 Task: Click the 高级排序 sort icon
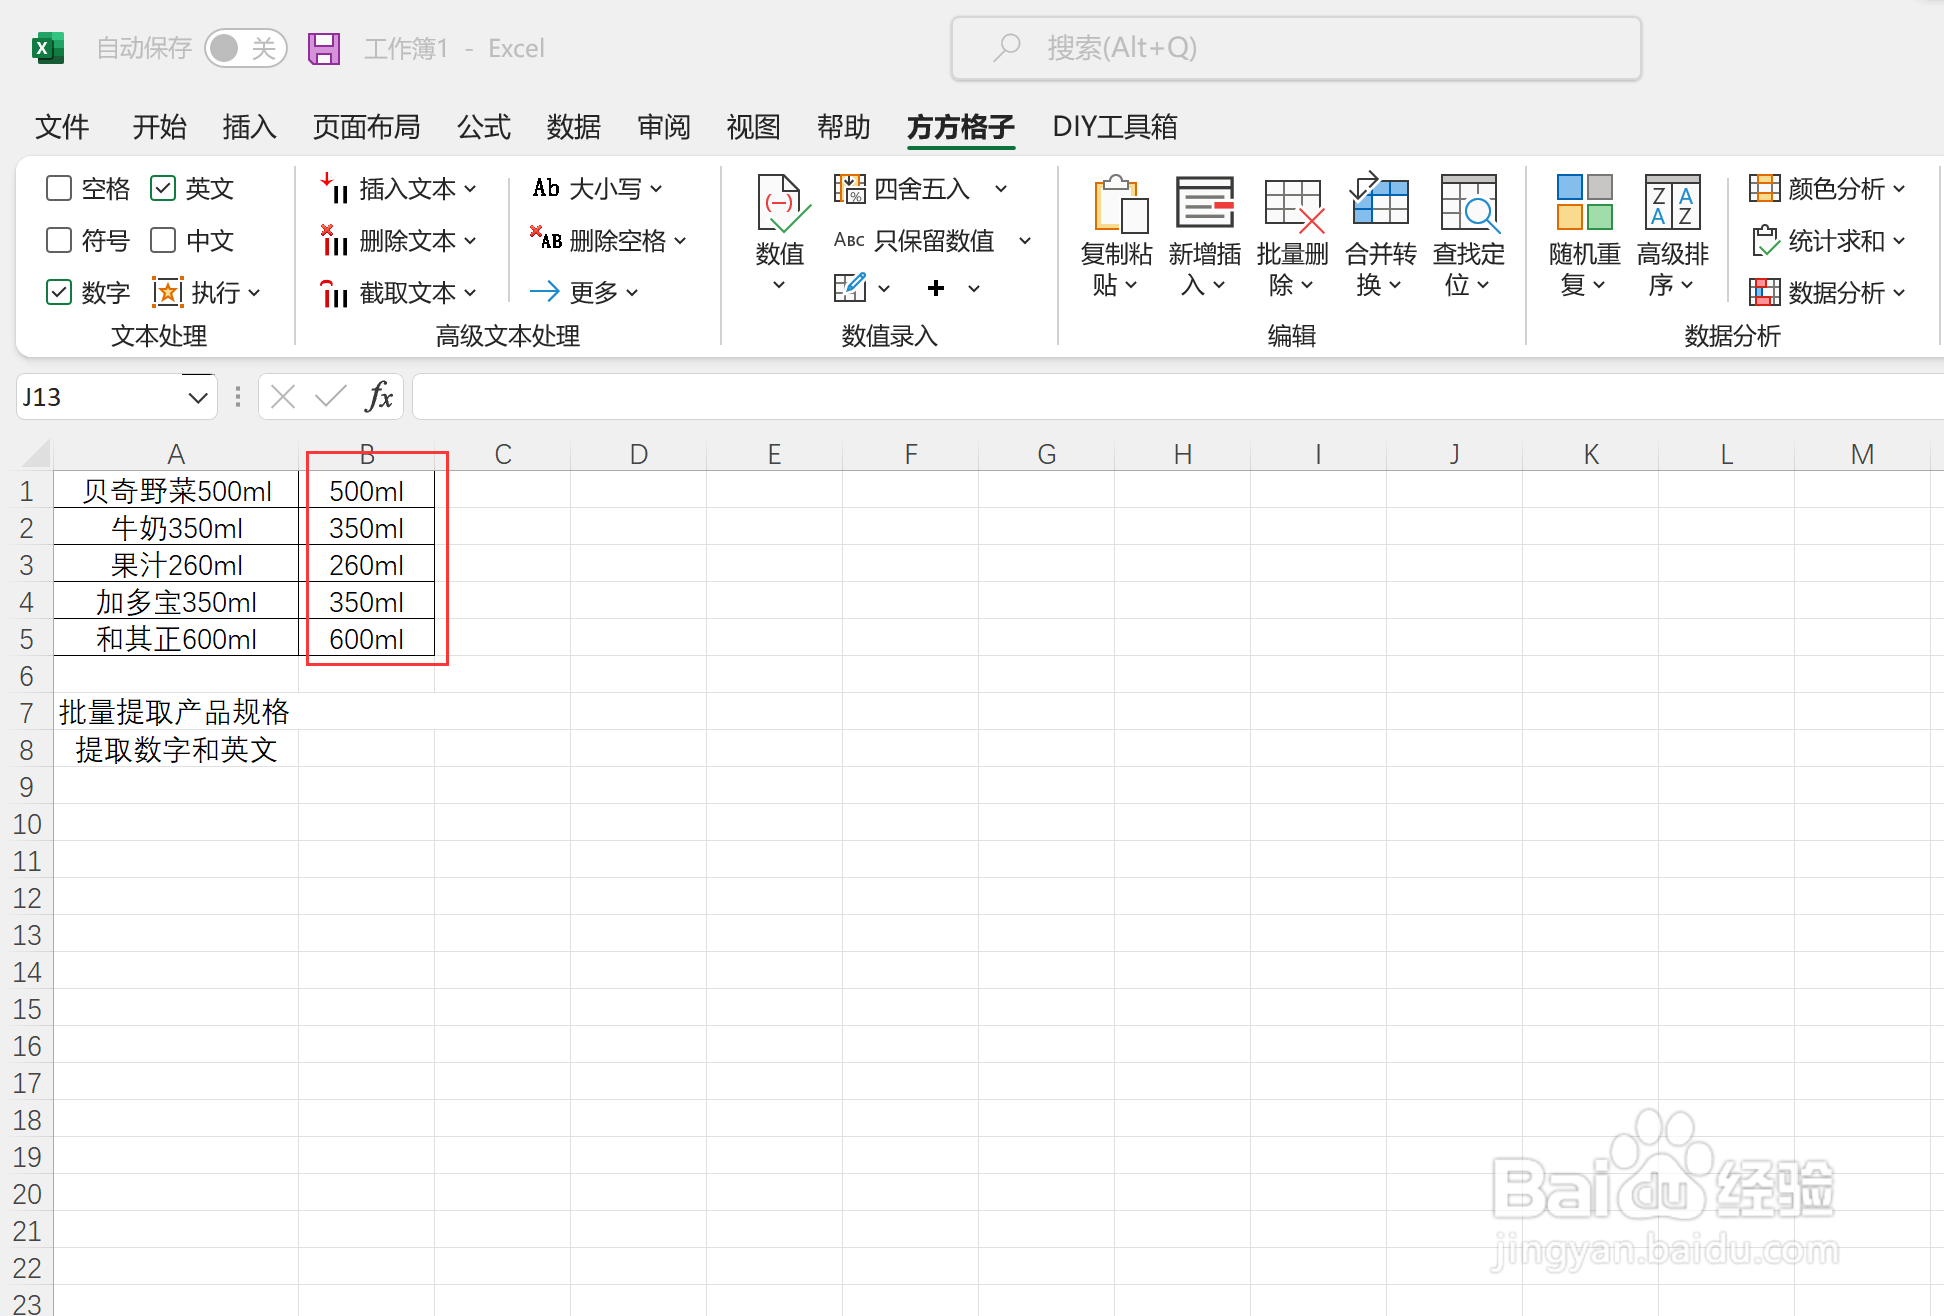tap(1672, 202)
